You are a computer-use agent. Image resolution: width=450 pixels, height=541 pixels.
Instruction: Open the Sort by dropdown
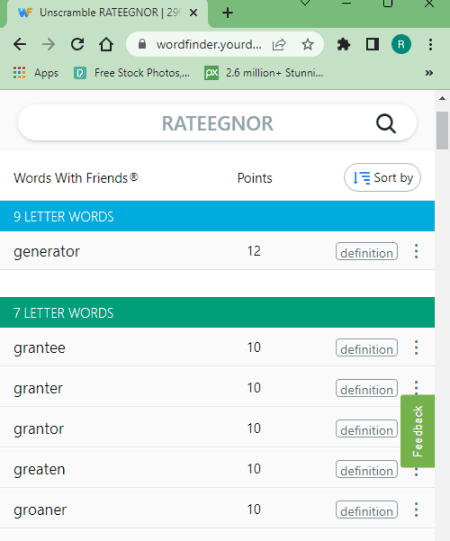click(x=382, y=178)
